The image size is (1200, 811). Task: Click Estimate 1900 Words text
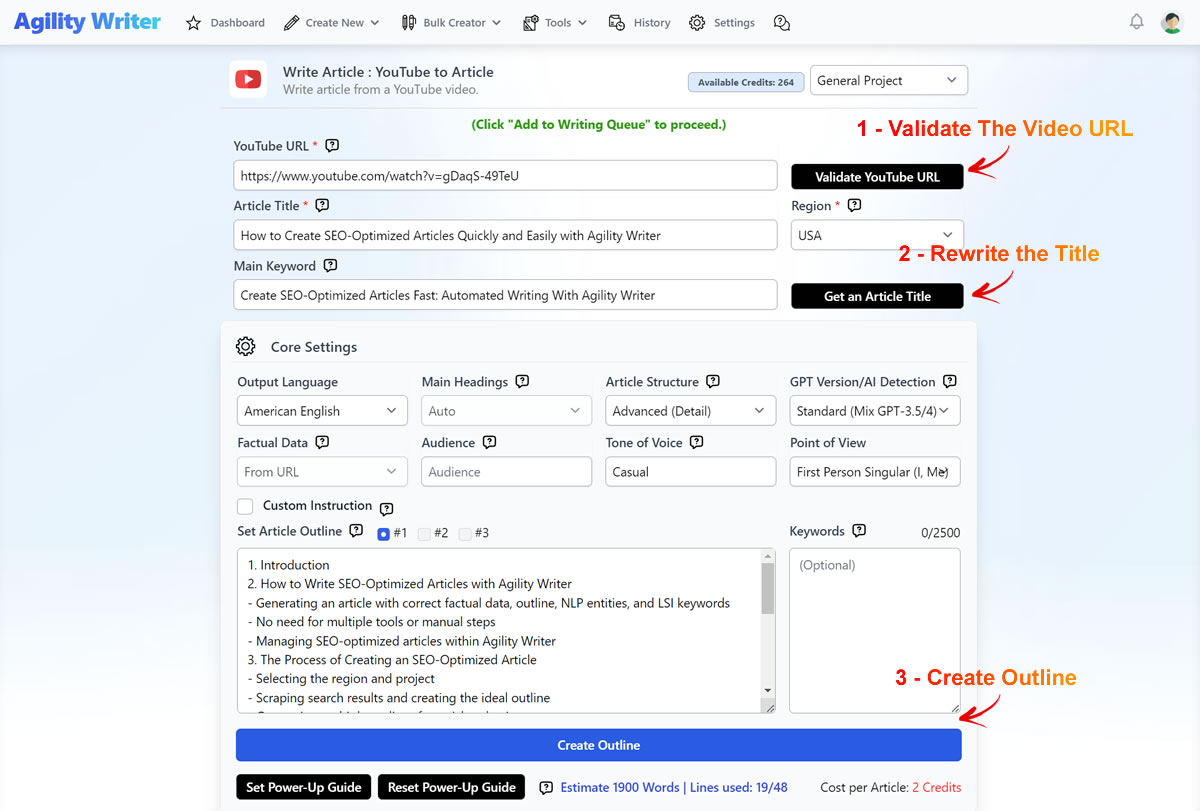point(620,788)
